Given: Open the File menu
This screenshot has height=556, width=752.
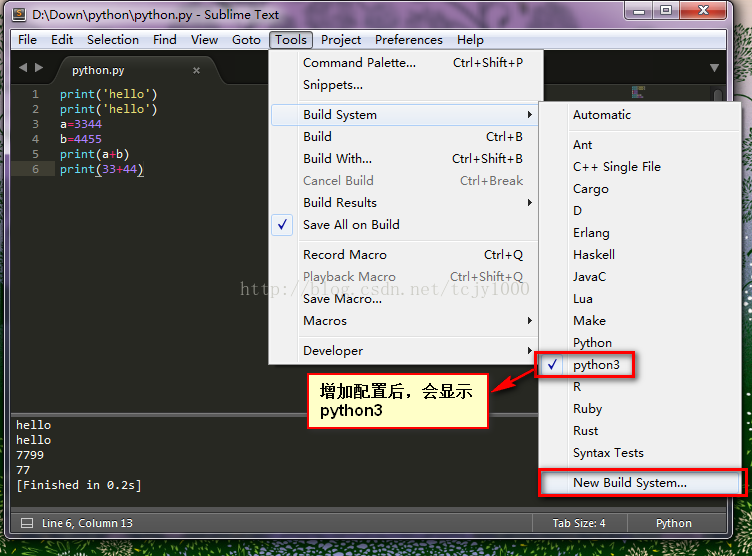Looking at the screenshot, I should click(x=27, y=40).
